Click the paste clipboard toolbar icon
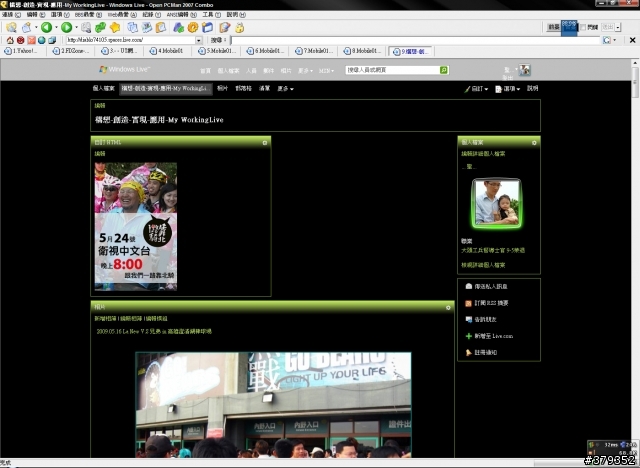The image size is (640, 468). coord(161,27)
